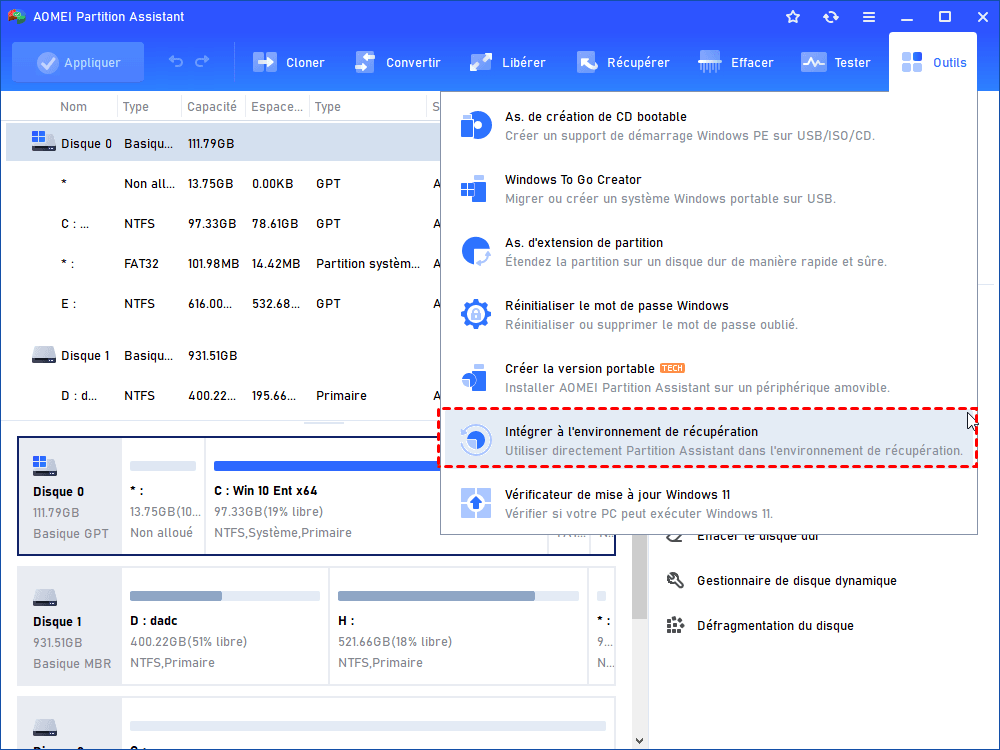Click the AOMEI Partition Assistant logo icon
Viewport: 1000px width, 750px height.
pyautogui.click(x=16, y=17)
